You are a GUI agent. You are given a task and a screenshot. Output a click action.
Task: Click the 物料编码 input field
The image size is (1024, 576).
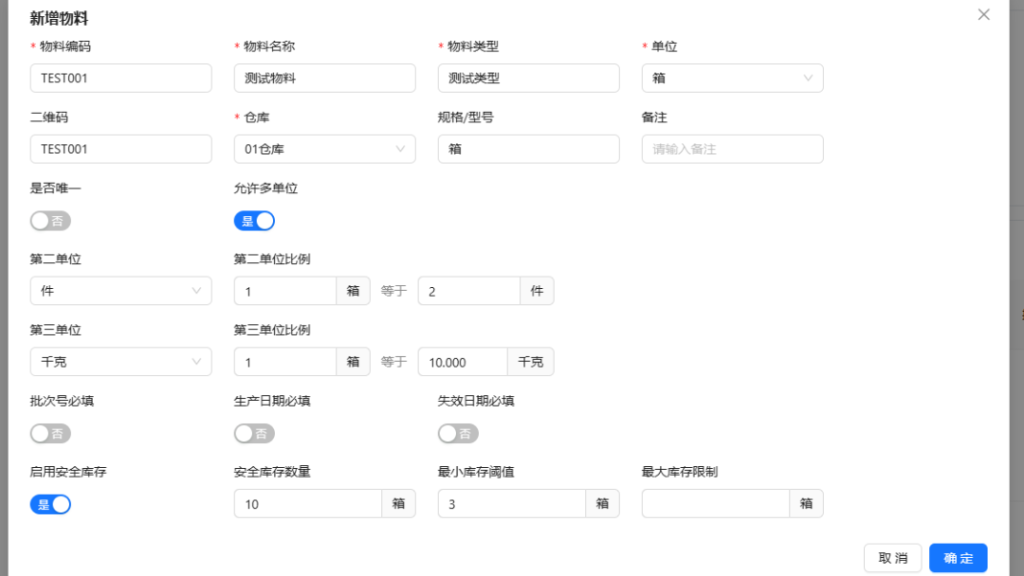coord(121,78)
